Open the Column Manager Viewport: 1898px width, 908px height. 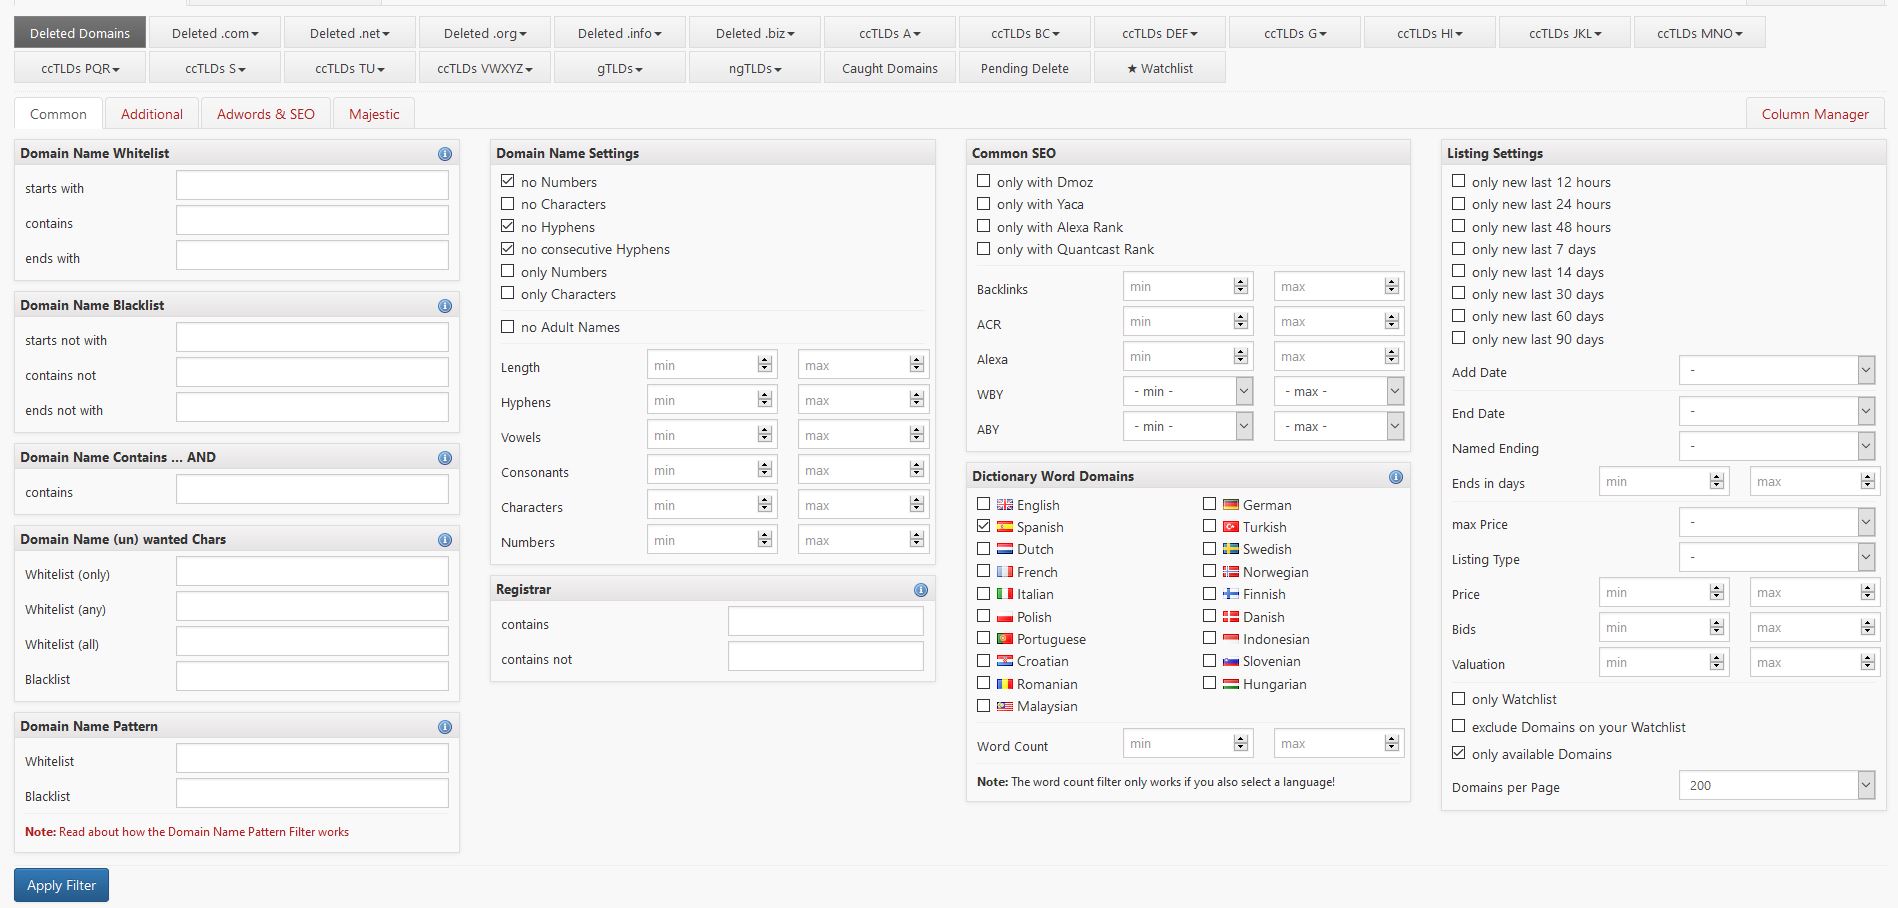coord(1815,114)
